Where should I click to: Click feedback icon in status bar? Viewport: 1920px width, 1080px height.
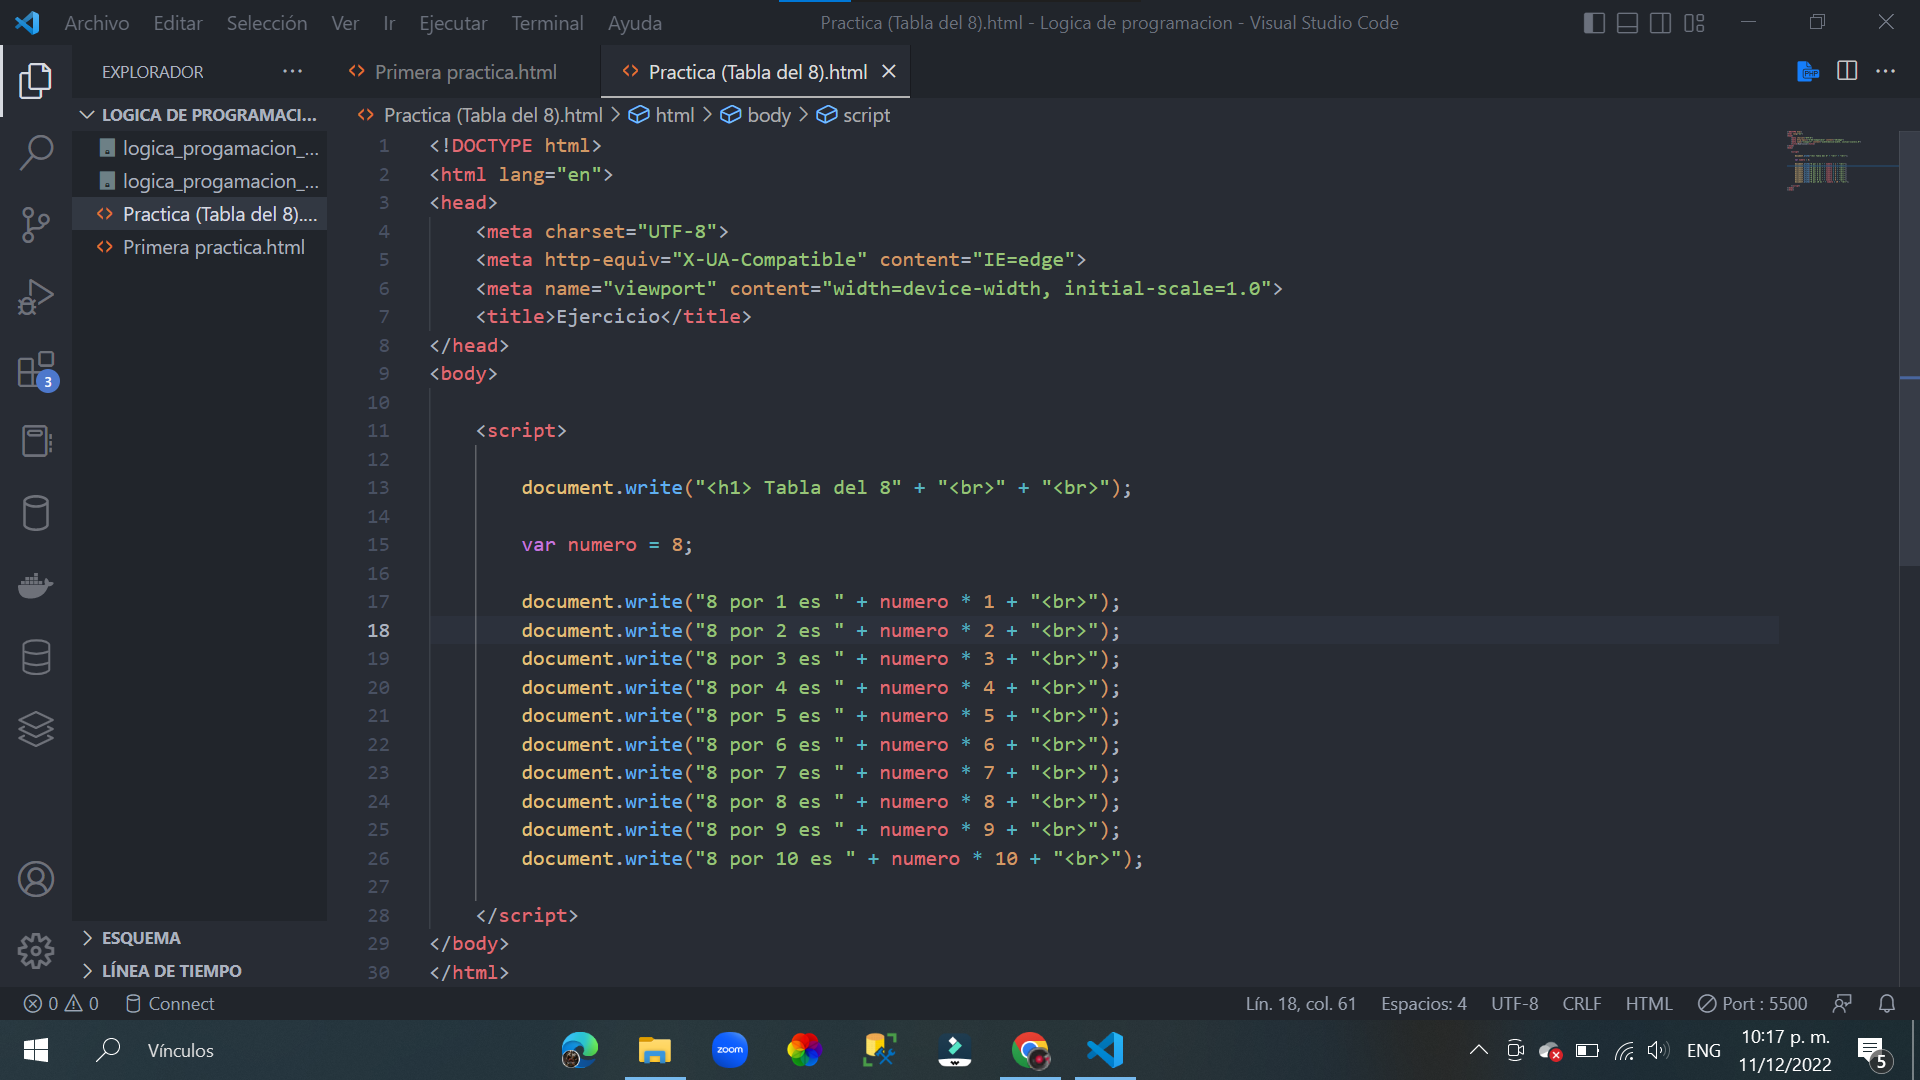click(x=1842, y=1003)
